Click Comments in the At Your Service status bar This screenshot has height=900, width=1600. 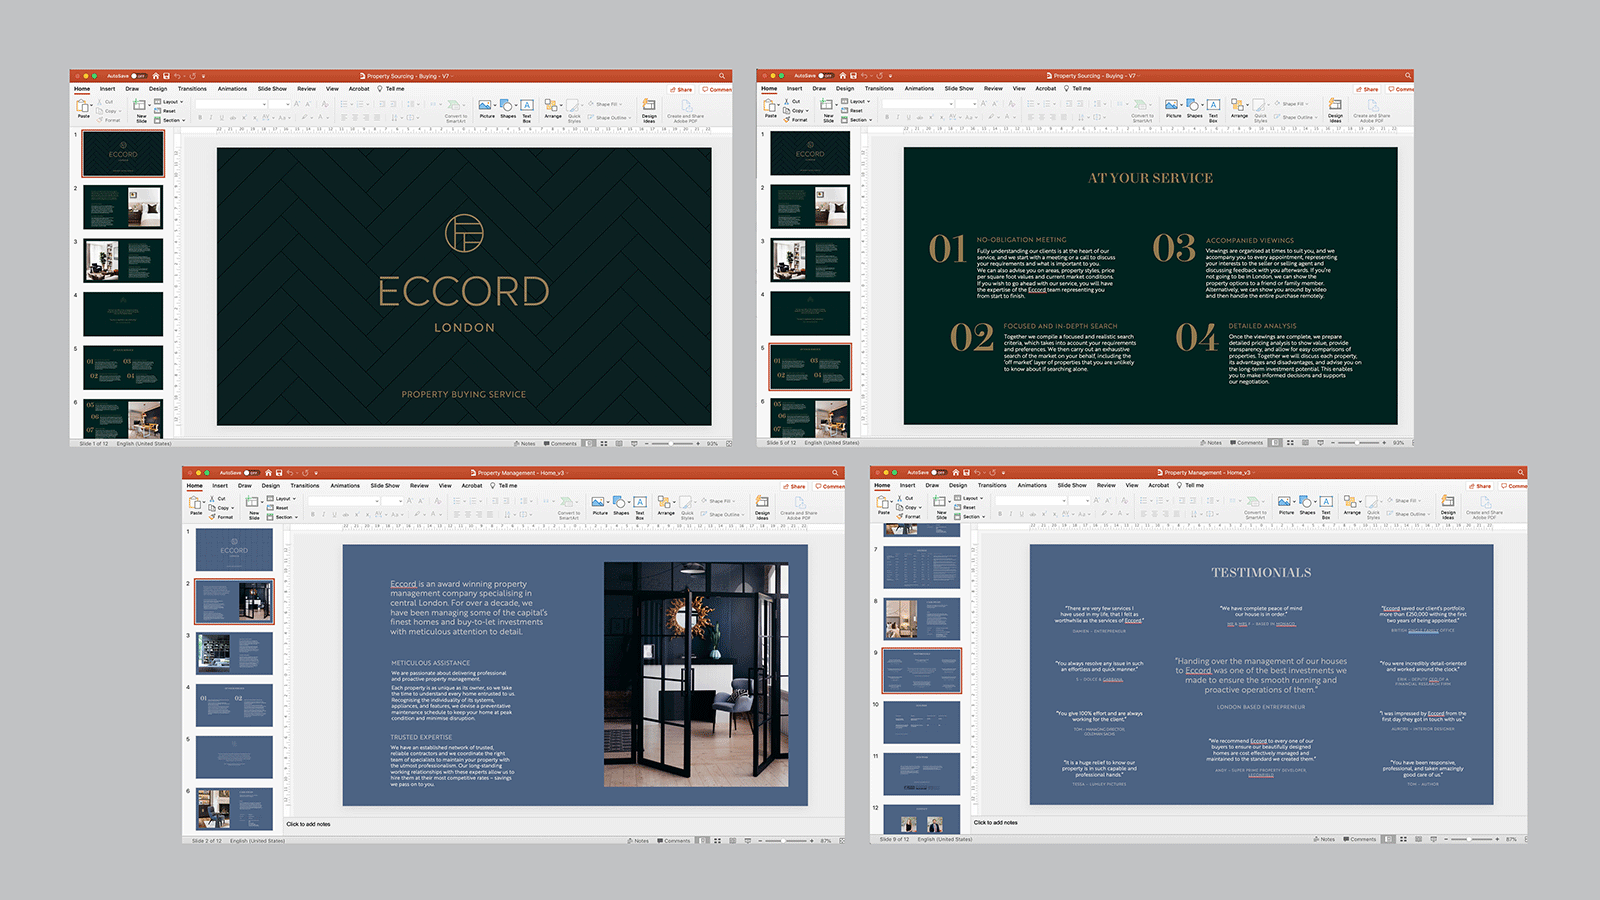click(x=1247, y=442)
